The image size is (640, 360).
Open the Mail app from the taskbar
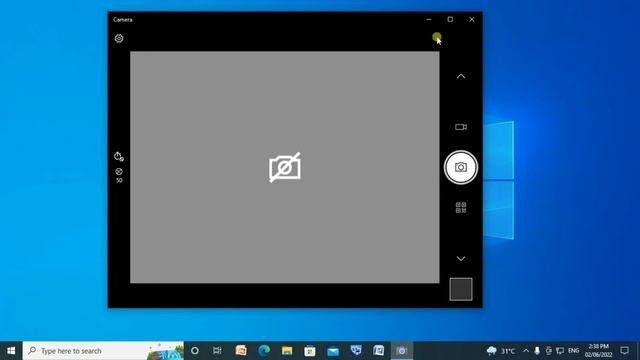pyautogui.click(x=333, y=351)
